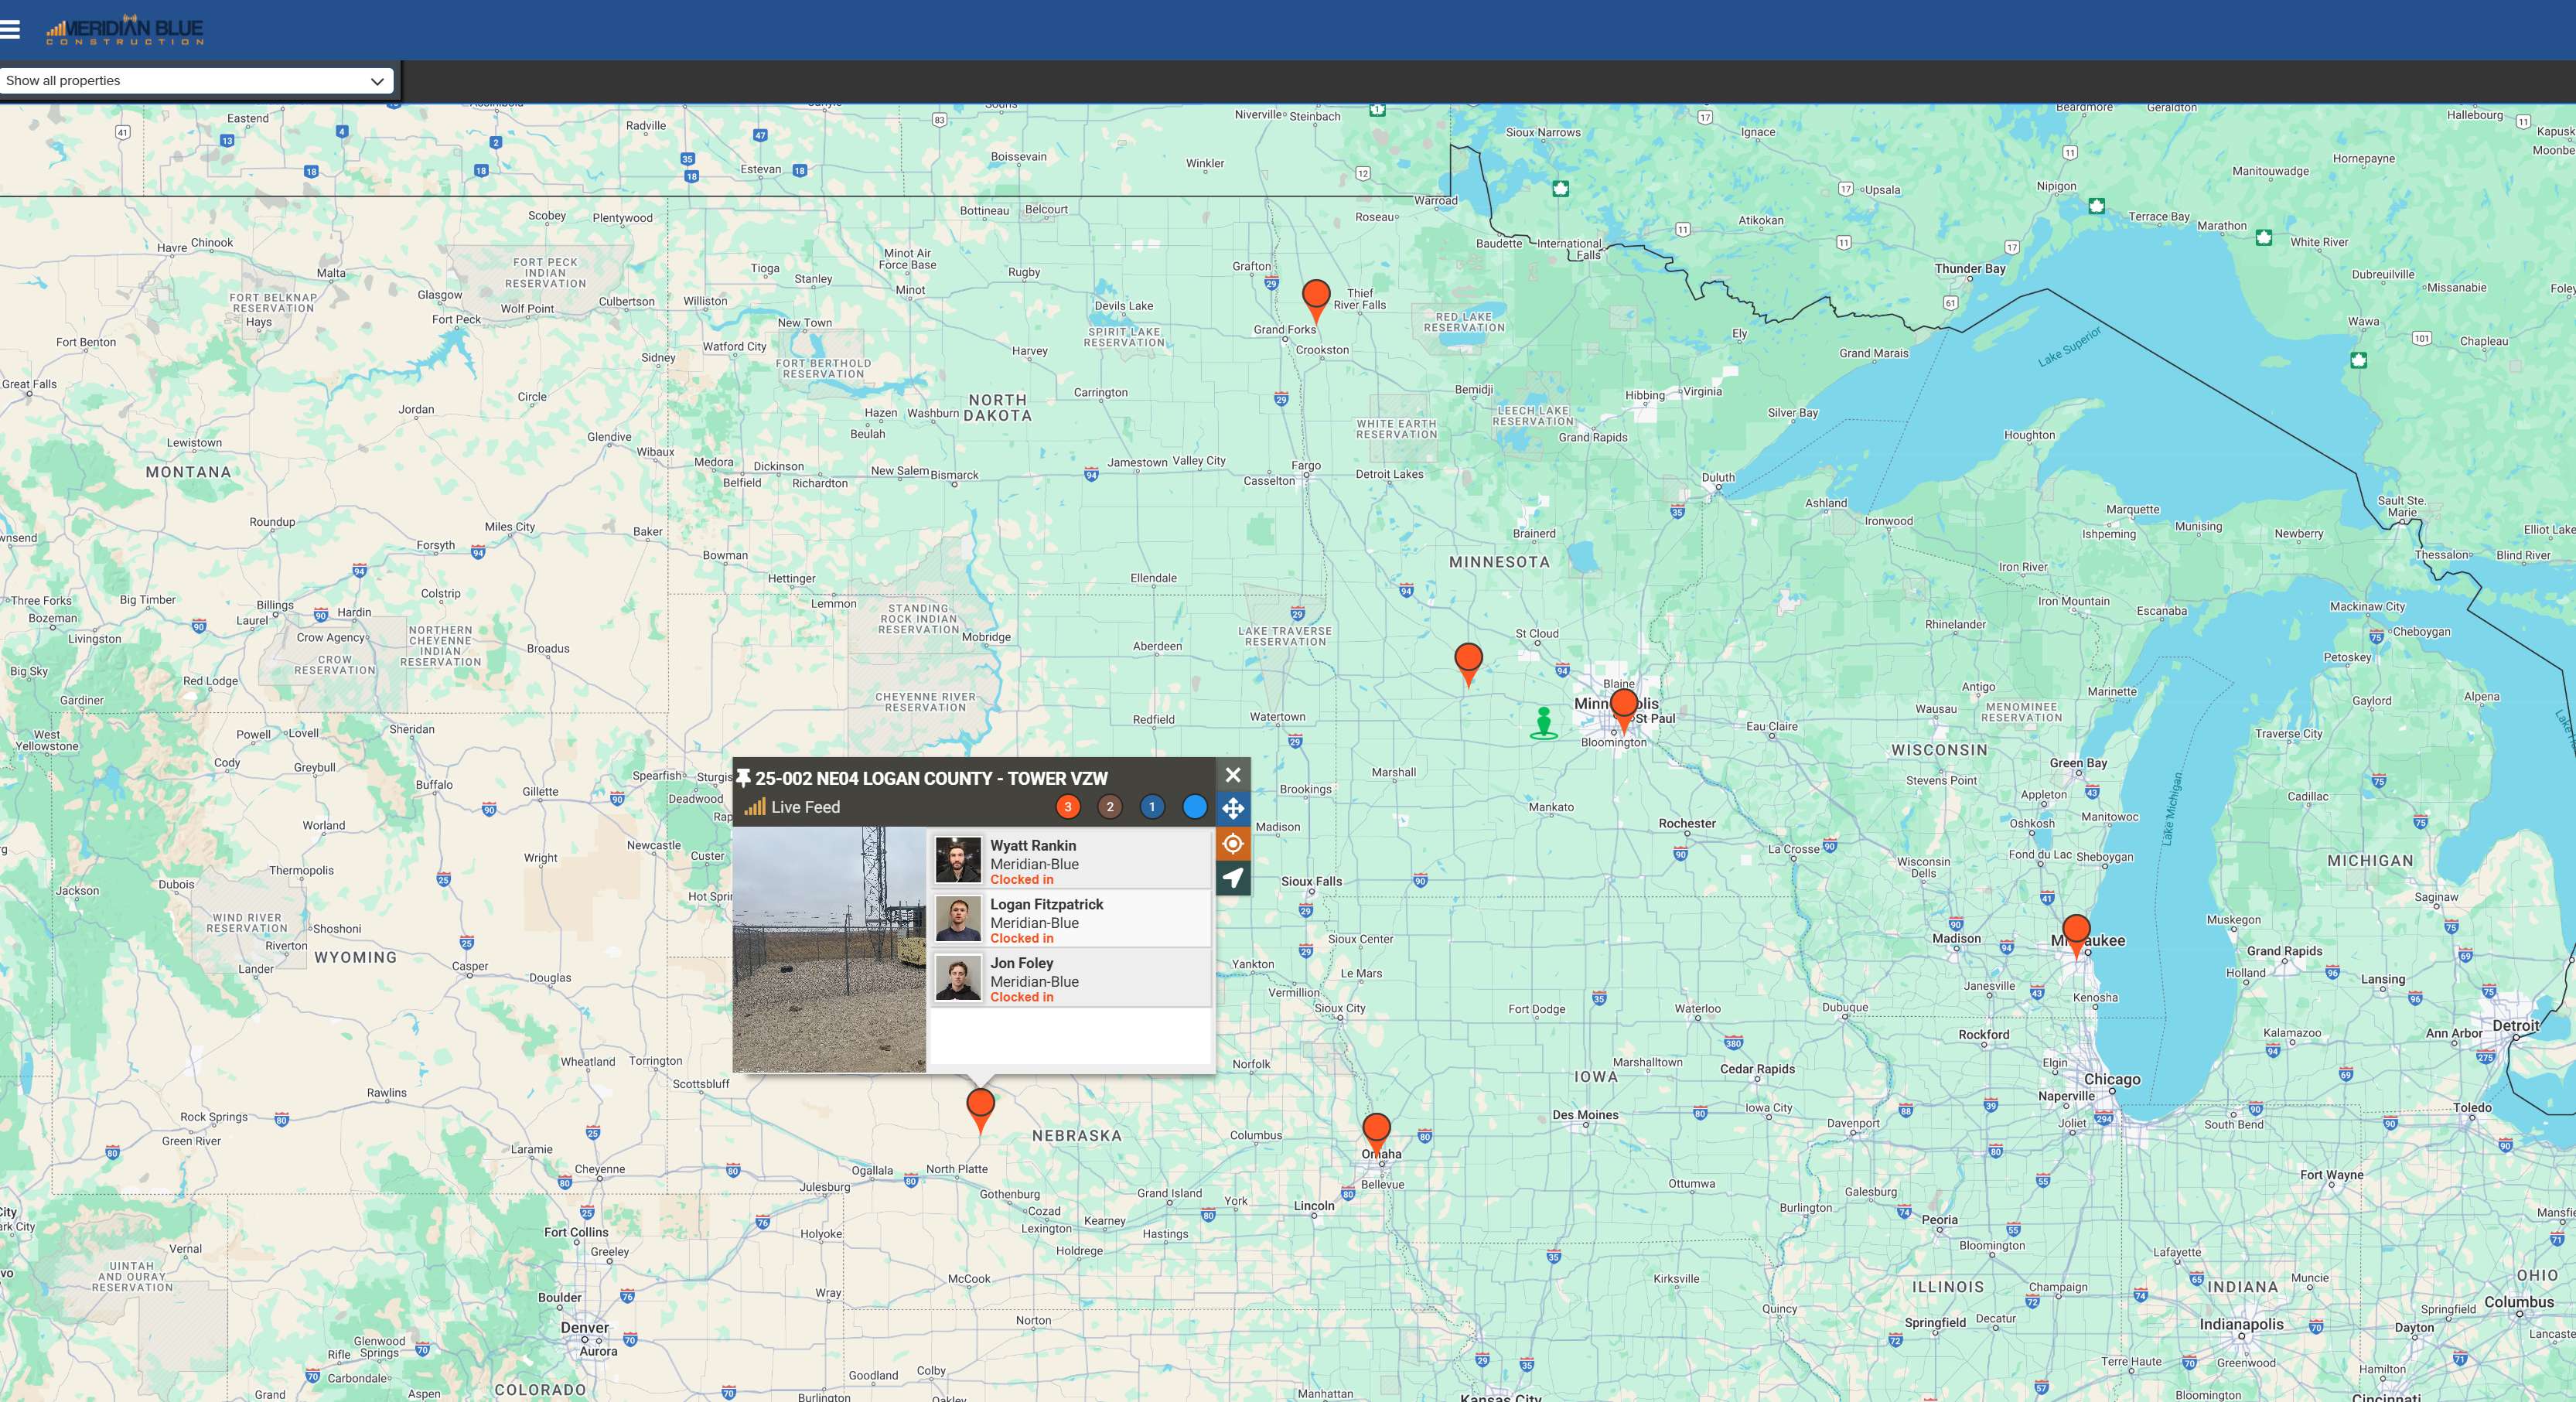Image resolution: width=2576 pixels, height=1402 pixels.
Task: Open the tower site photo thumbnail
Action: click(x=829, y=949)
